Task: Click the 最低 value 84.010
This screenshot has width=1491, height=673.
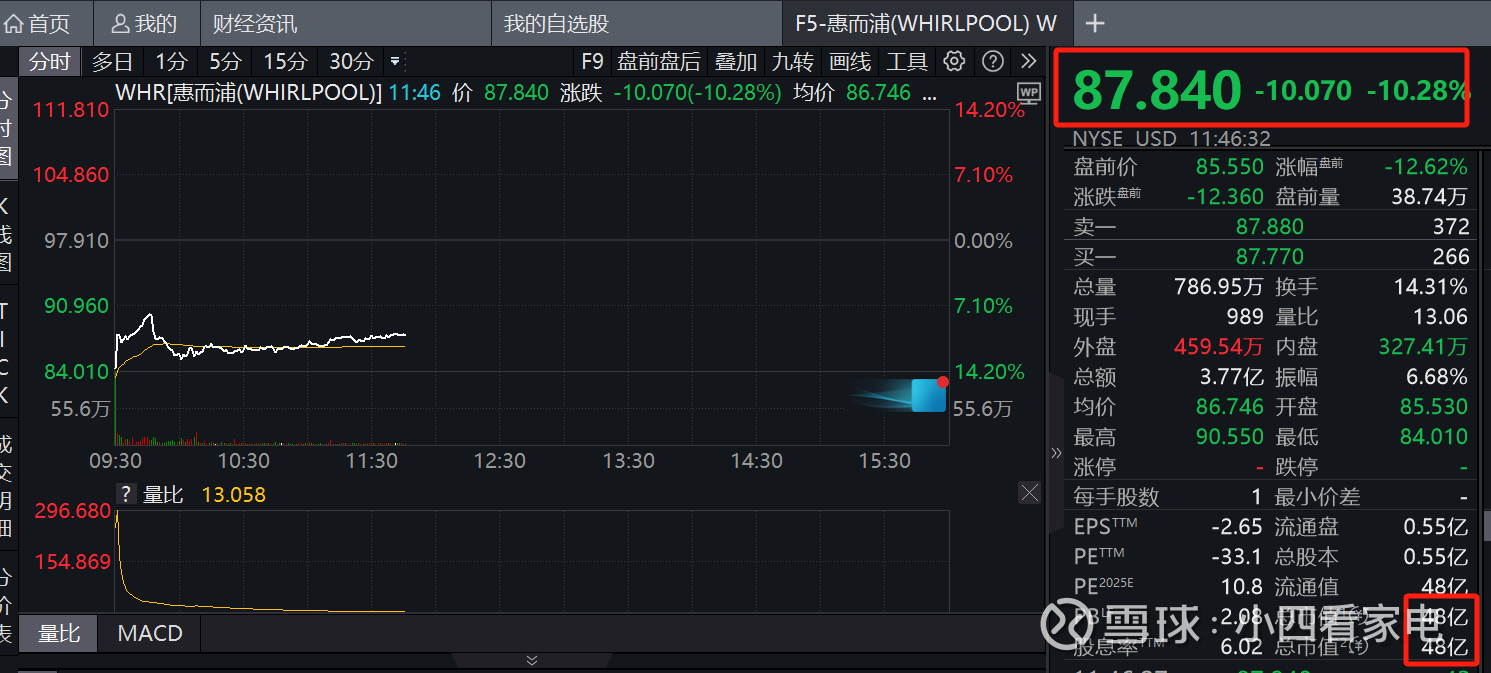Action: [1434, 437]
